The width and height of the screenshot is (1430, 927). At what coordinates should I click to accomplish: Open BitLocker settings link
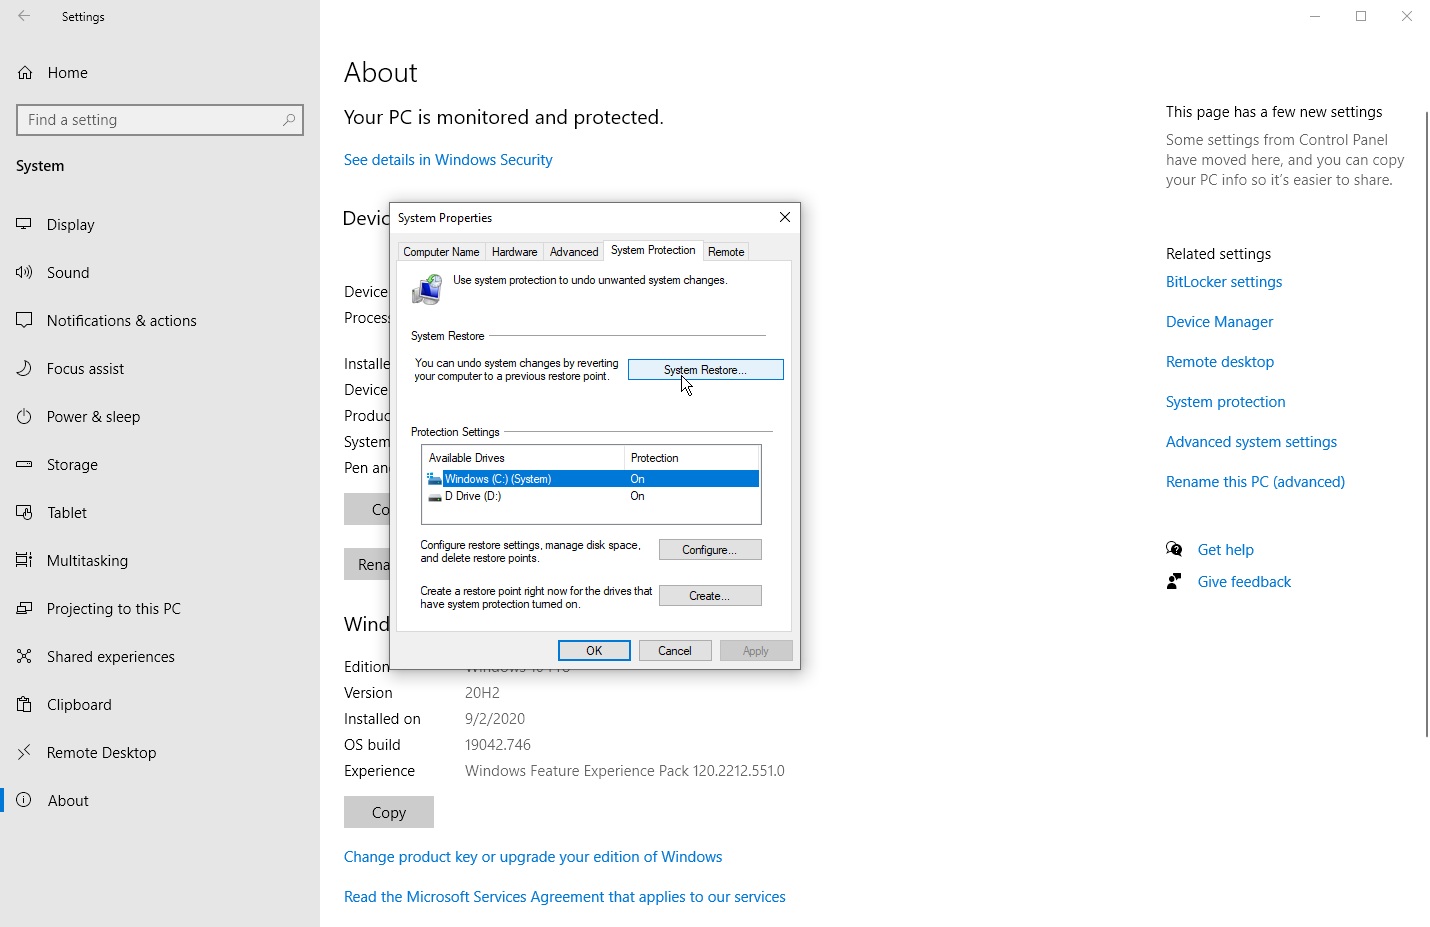(1224, 282)
